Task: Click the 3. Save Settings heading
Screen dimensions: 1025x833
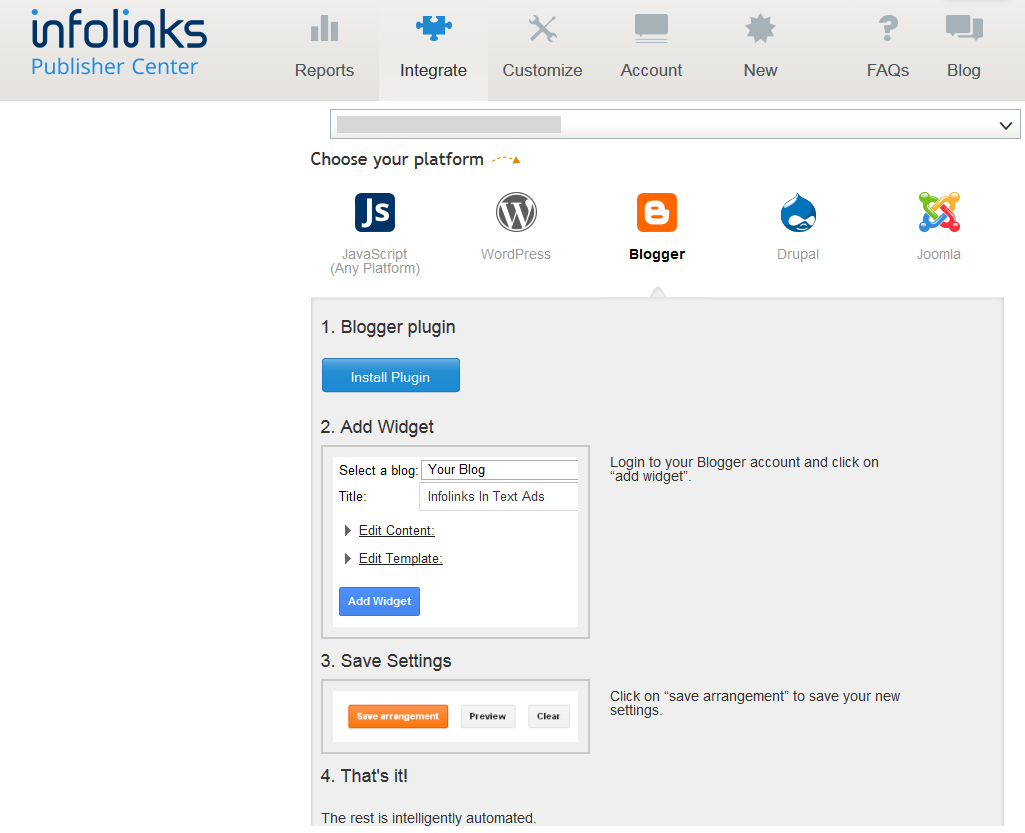Action: pyautogui.click(x=386, y=661)
